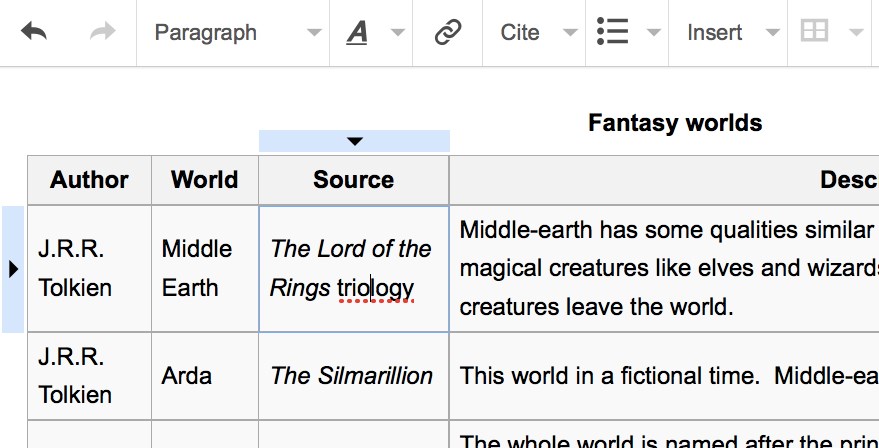
Task: Expand the list options dropdown arrow
Action: tap(654, 33)
